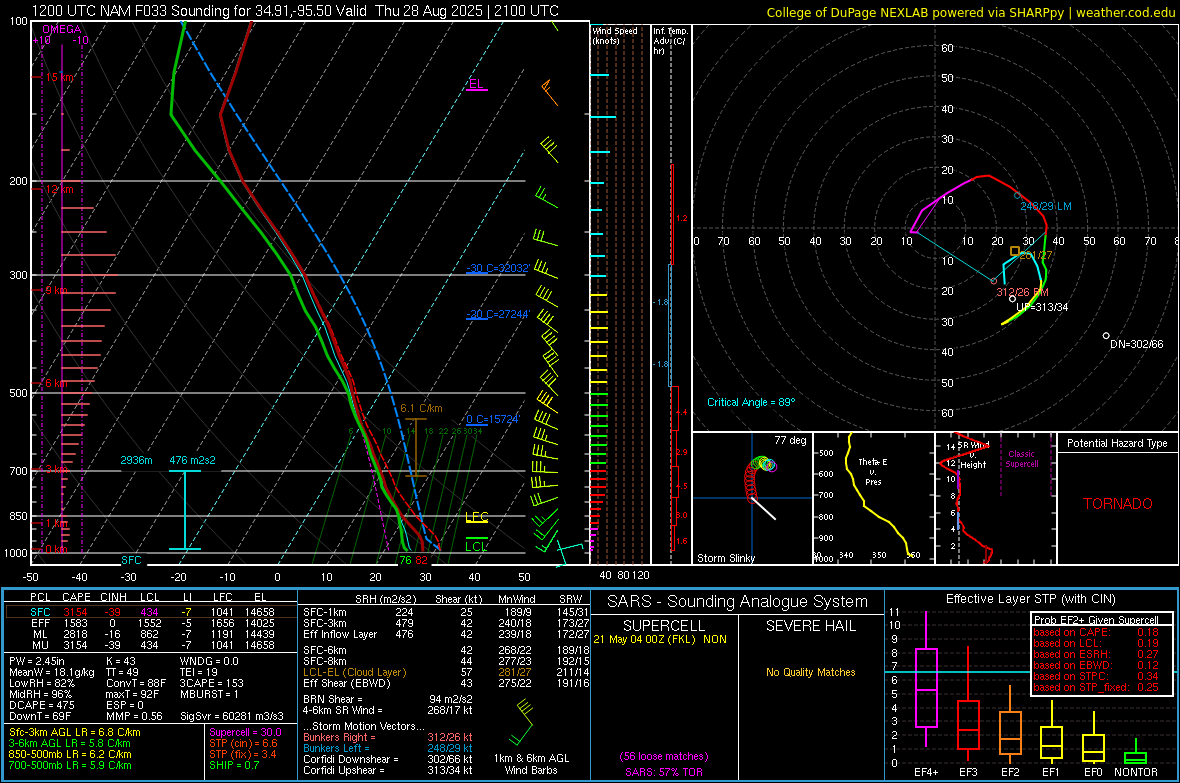Click 'Effective Layer STP (with CIN)' title
Image resolution: width=1180 pixels, height=783 pixels.
pos(1030,599)
